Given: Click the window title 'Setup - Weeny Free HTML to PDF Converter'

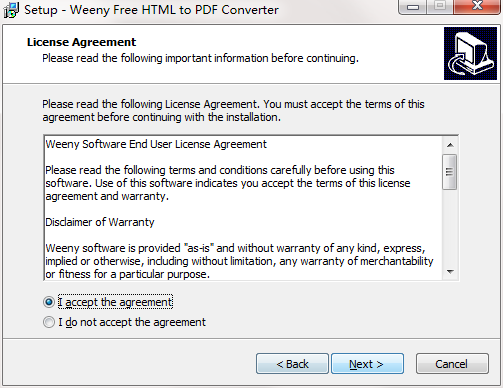Looking at the screenshot, I should 151,10.
